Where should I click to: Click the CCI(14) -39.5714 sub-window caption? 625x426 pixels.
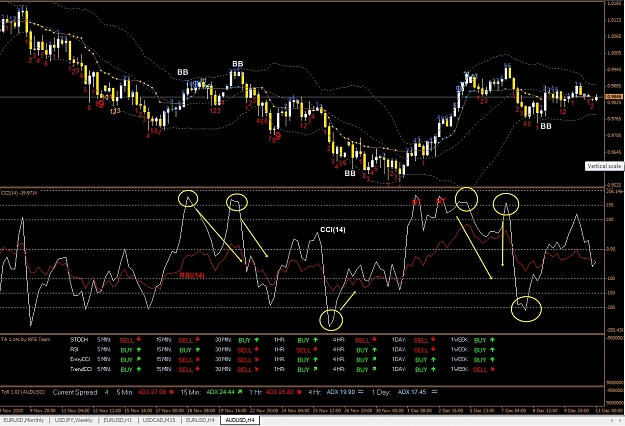19,193
